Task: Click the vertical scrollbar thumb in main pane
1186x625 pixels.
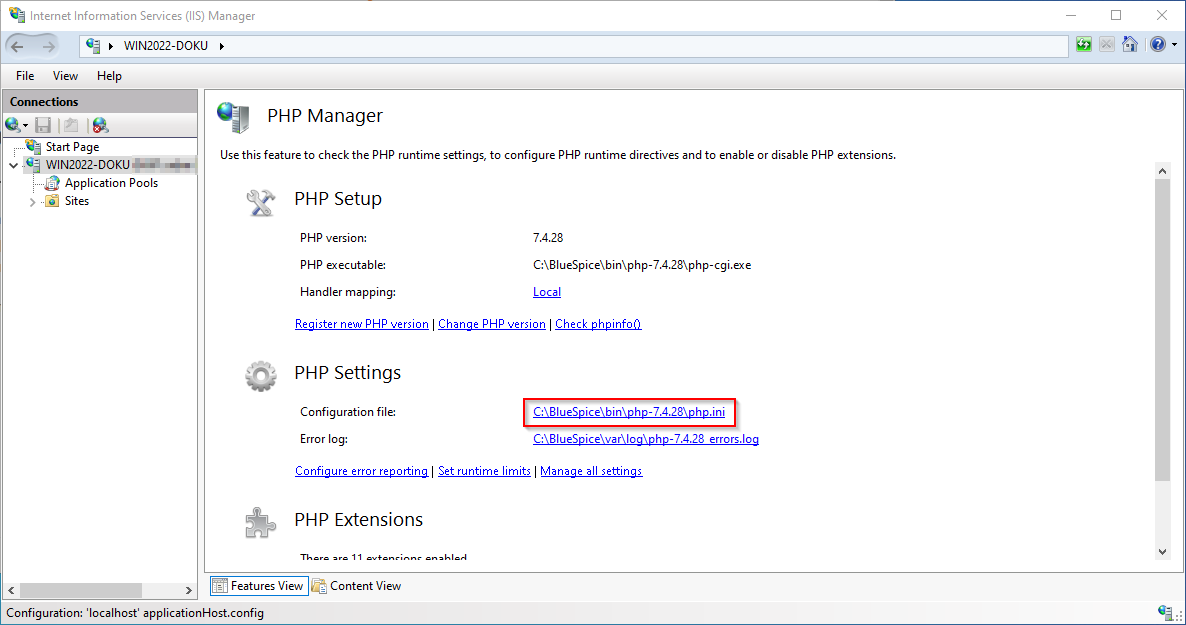Action: (x=1163, y=330)
